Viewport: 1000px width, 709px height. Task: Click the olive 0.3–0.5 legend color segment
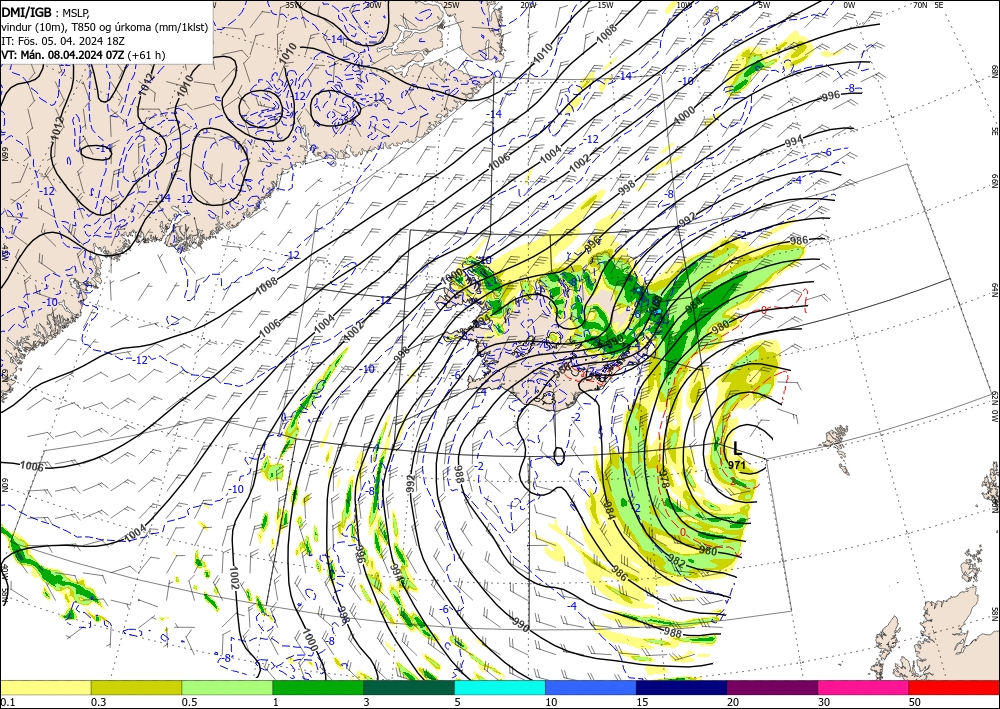[x=136, y=687]
